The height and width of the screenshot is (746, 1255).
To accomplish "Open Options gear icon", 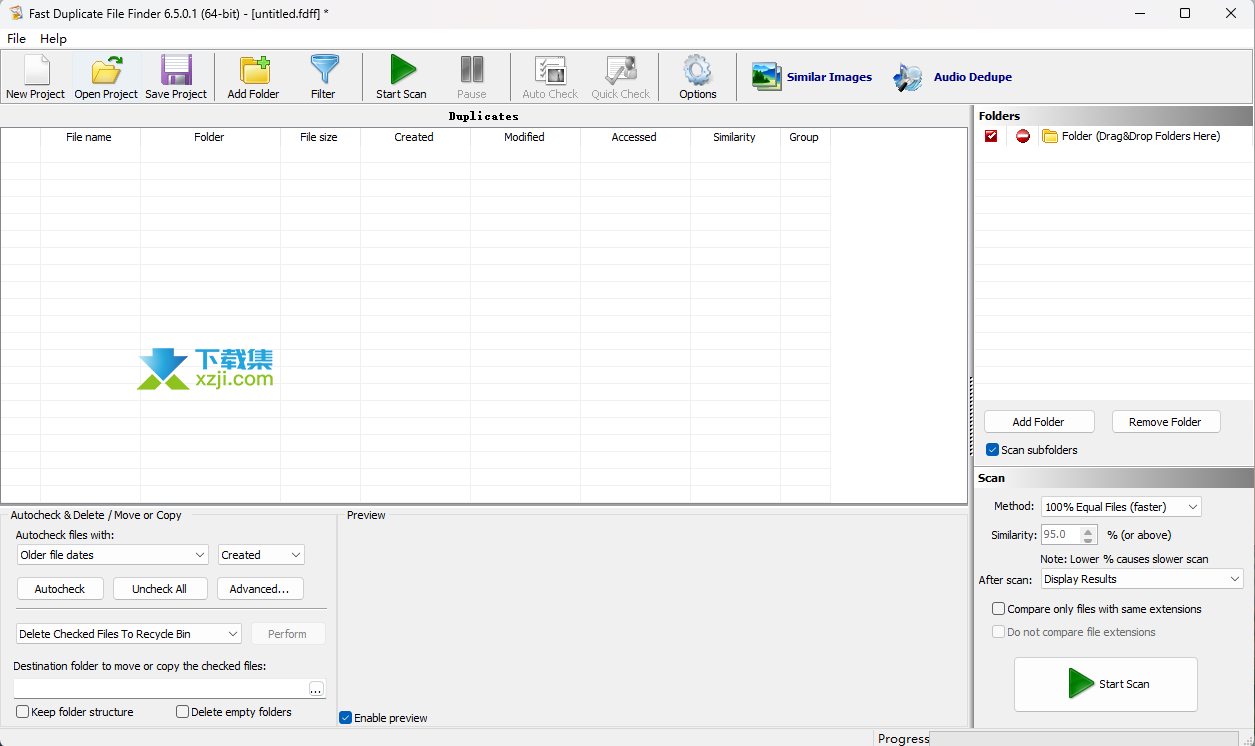I will tap(697, 71).
